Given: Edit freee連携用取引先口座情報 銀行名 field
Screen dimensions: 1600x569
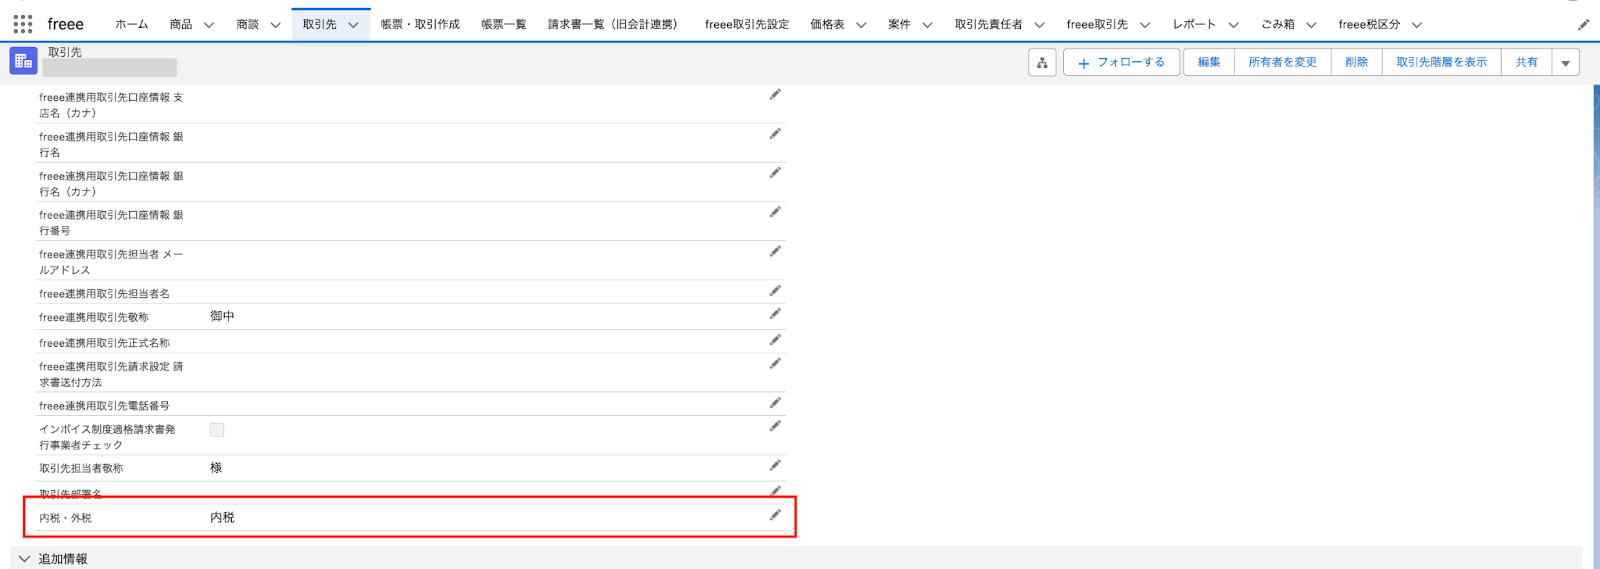Looking at the screenshot, I should pyautogui.click(x=775, y=133).
